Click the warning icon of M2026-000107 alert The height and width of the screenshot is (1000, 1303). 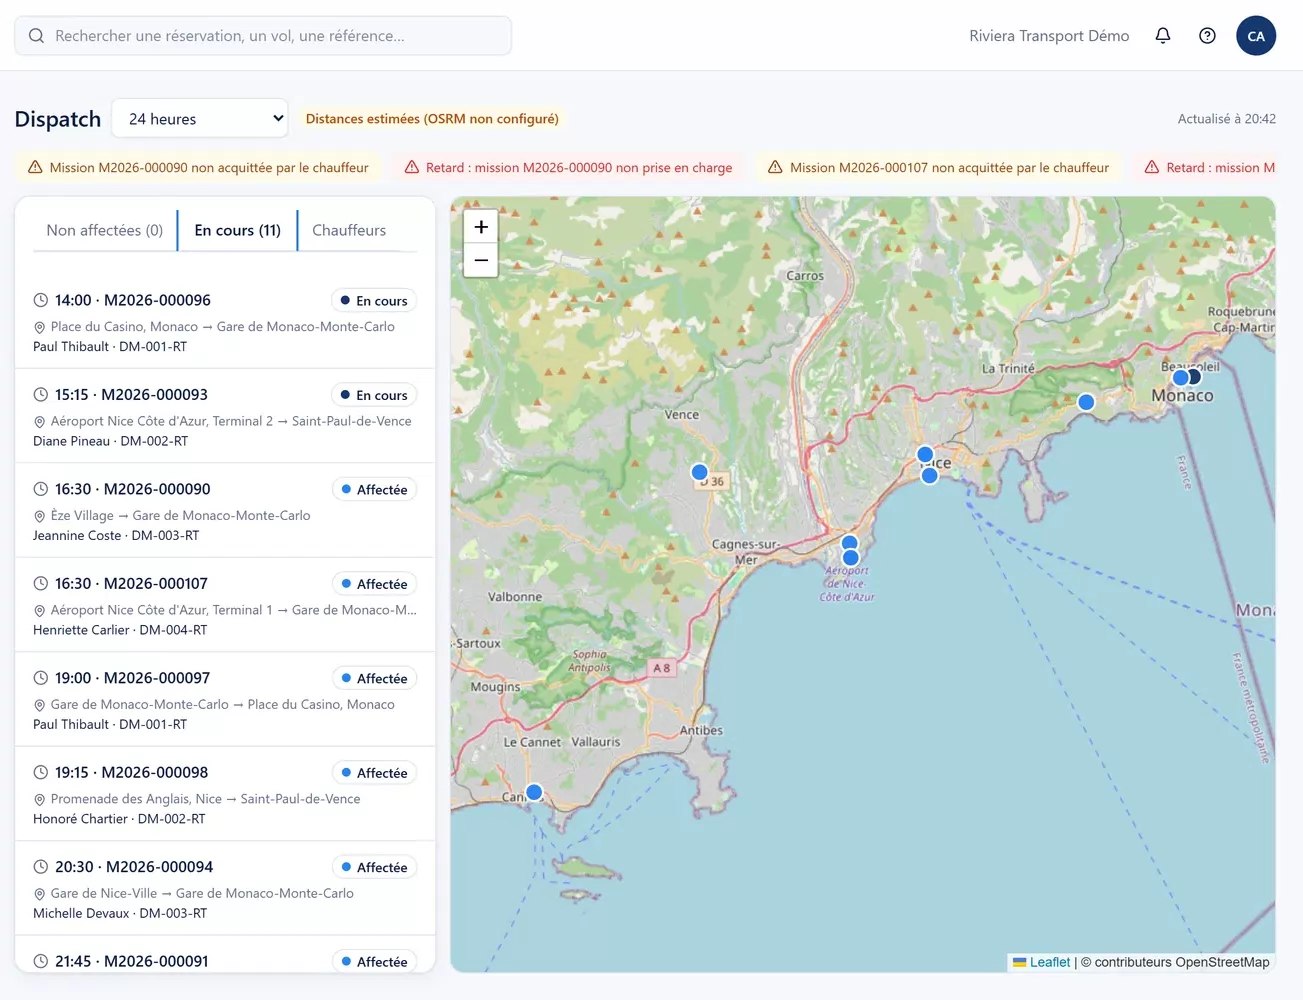coord(775,167)
